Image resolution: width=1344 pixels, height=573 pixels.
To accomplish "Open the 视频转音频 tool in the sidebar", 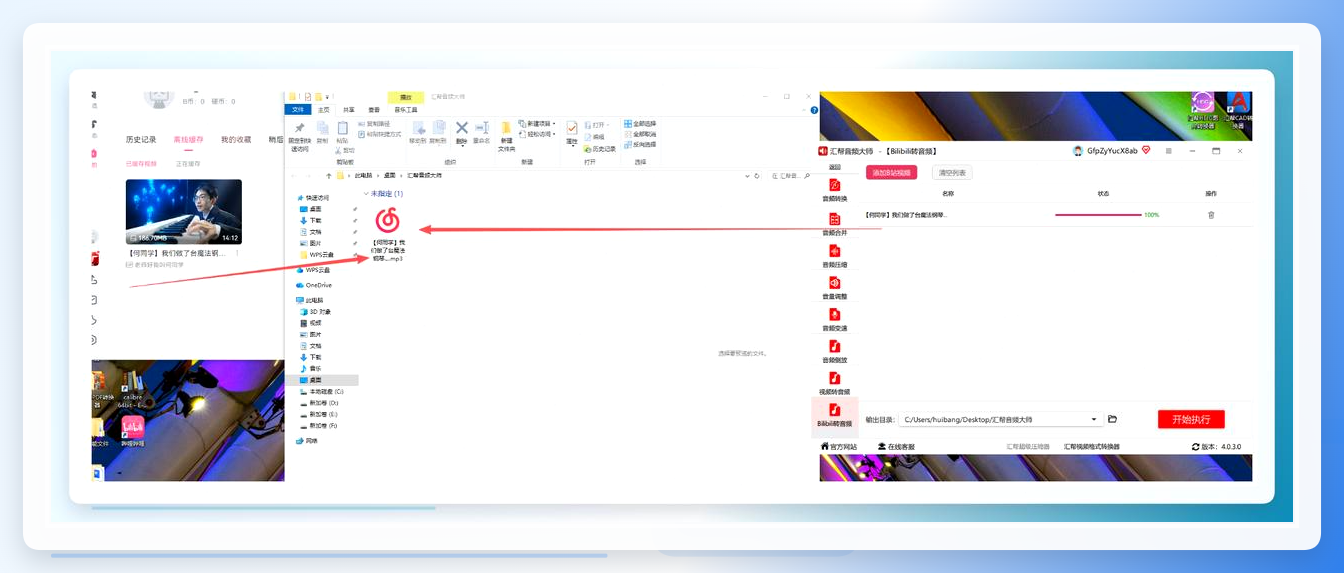I will point(834,383).
